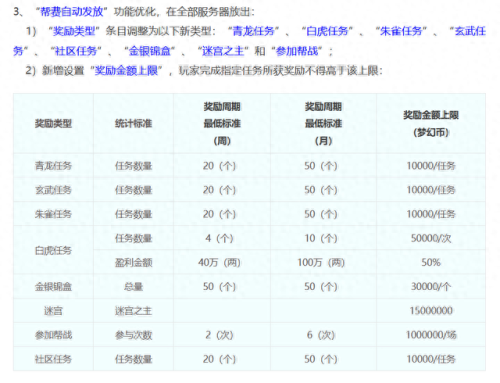Select the "奖励类型" table header cell
The image size is (500, 383).
tap(53, 124)
